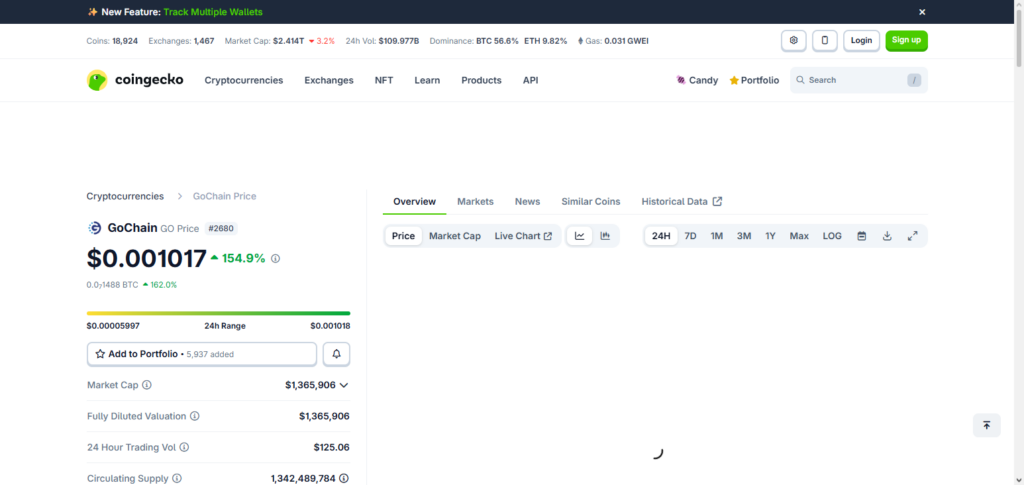Image resolution: width=1024 pixels, height=485 pixels.
Task: Click the price alert bell icon
Action: click(x=336, y=354)
